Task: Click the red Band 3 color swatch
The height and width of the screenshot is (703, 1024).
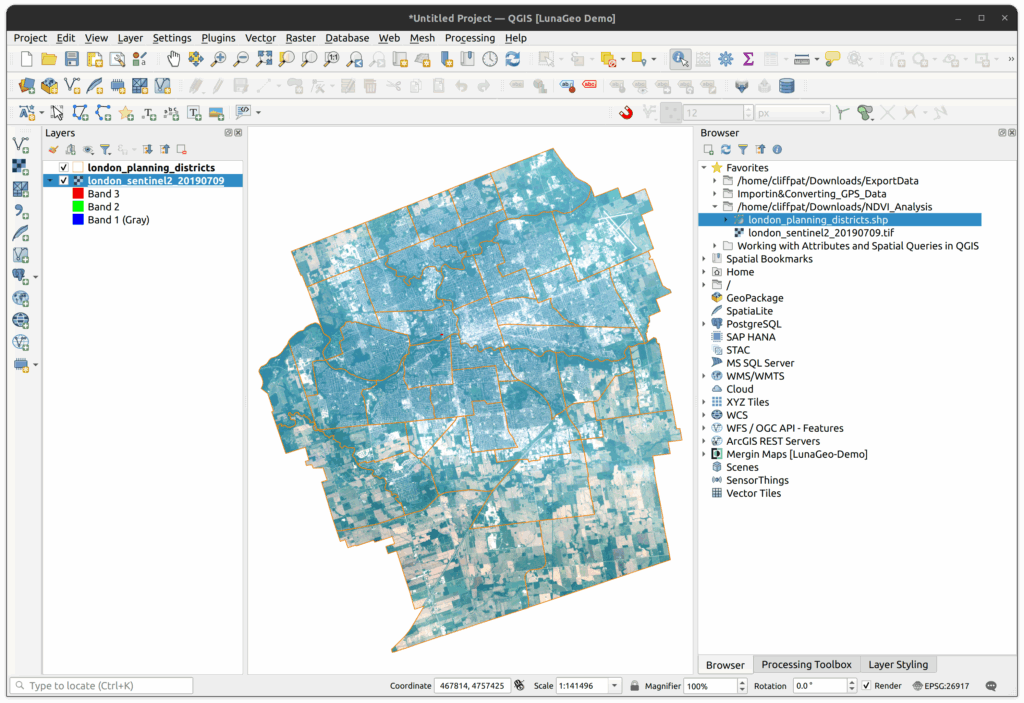Action: click(x=78, y=194)
